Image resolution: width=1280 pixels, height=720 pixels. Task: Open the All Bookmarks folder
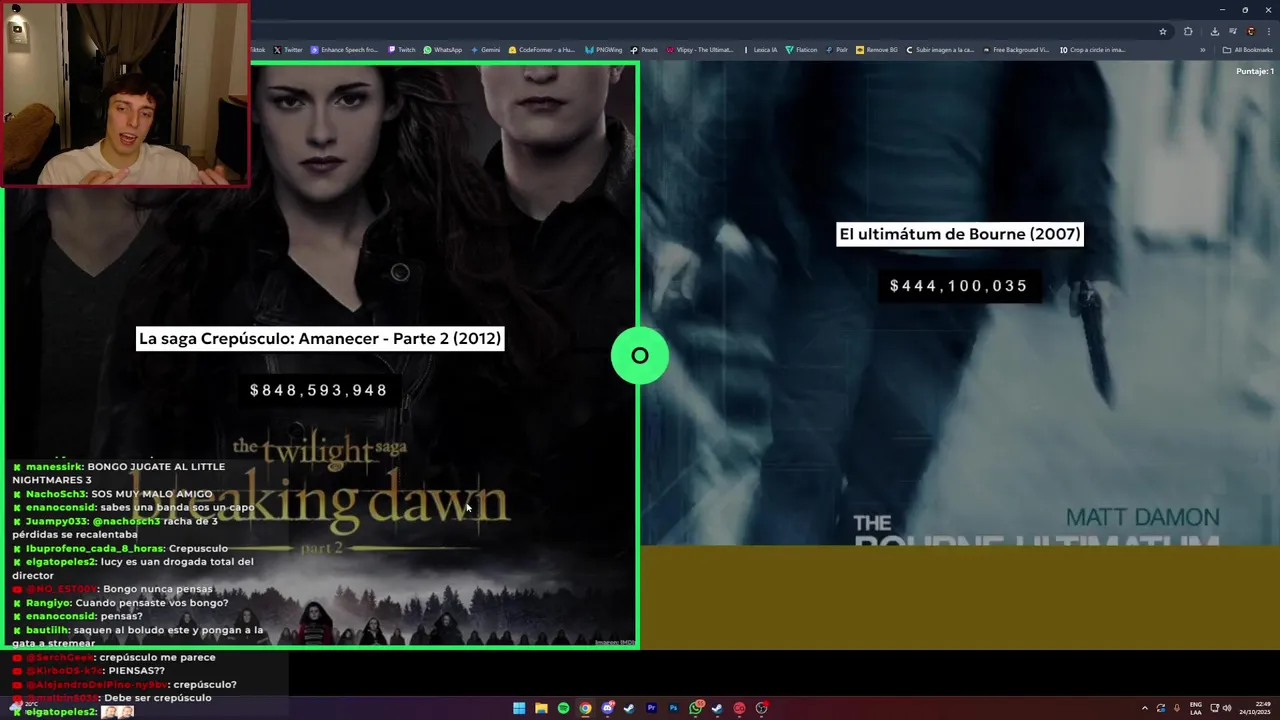click(1247, 50)
